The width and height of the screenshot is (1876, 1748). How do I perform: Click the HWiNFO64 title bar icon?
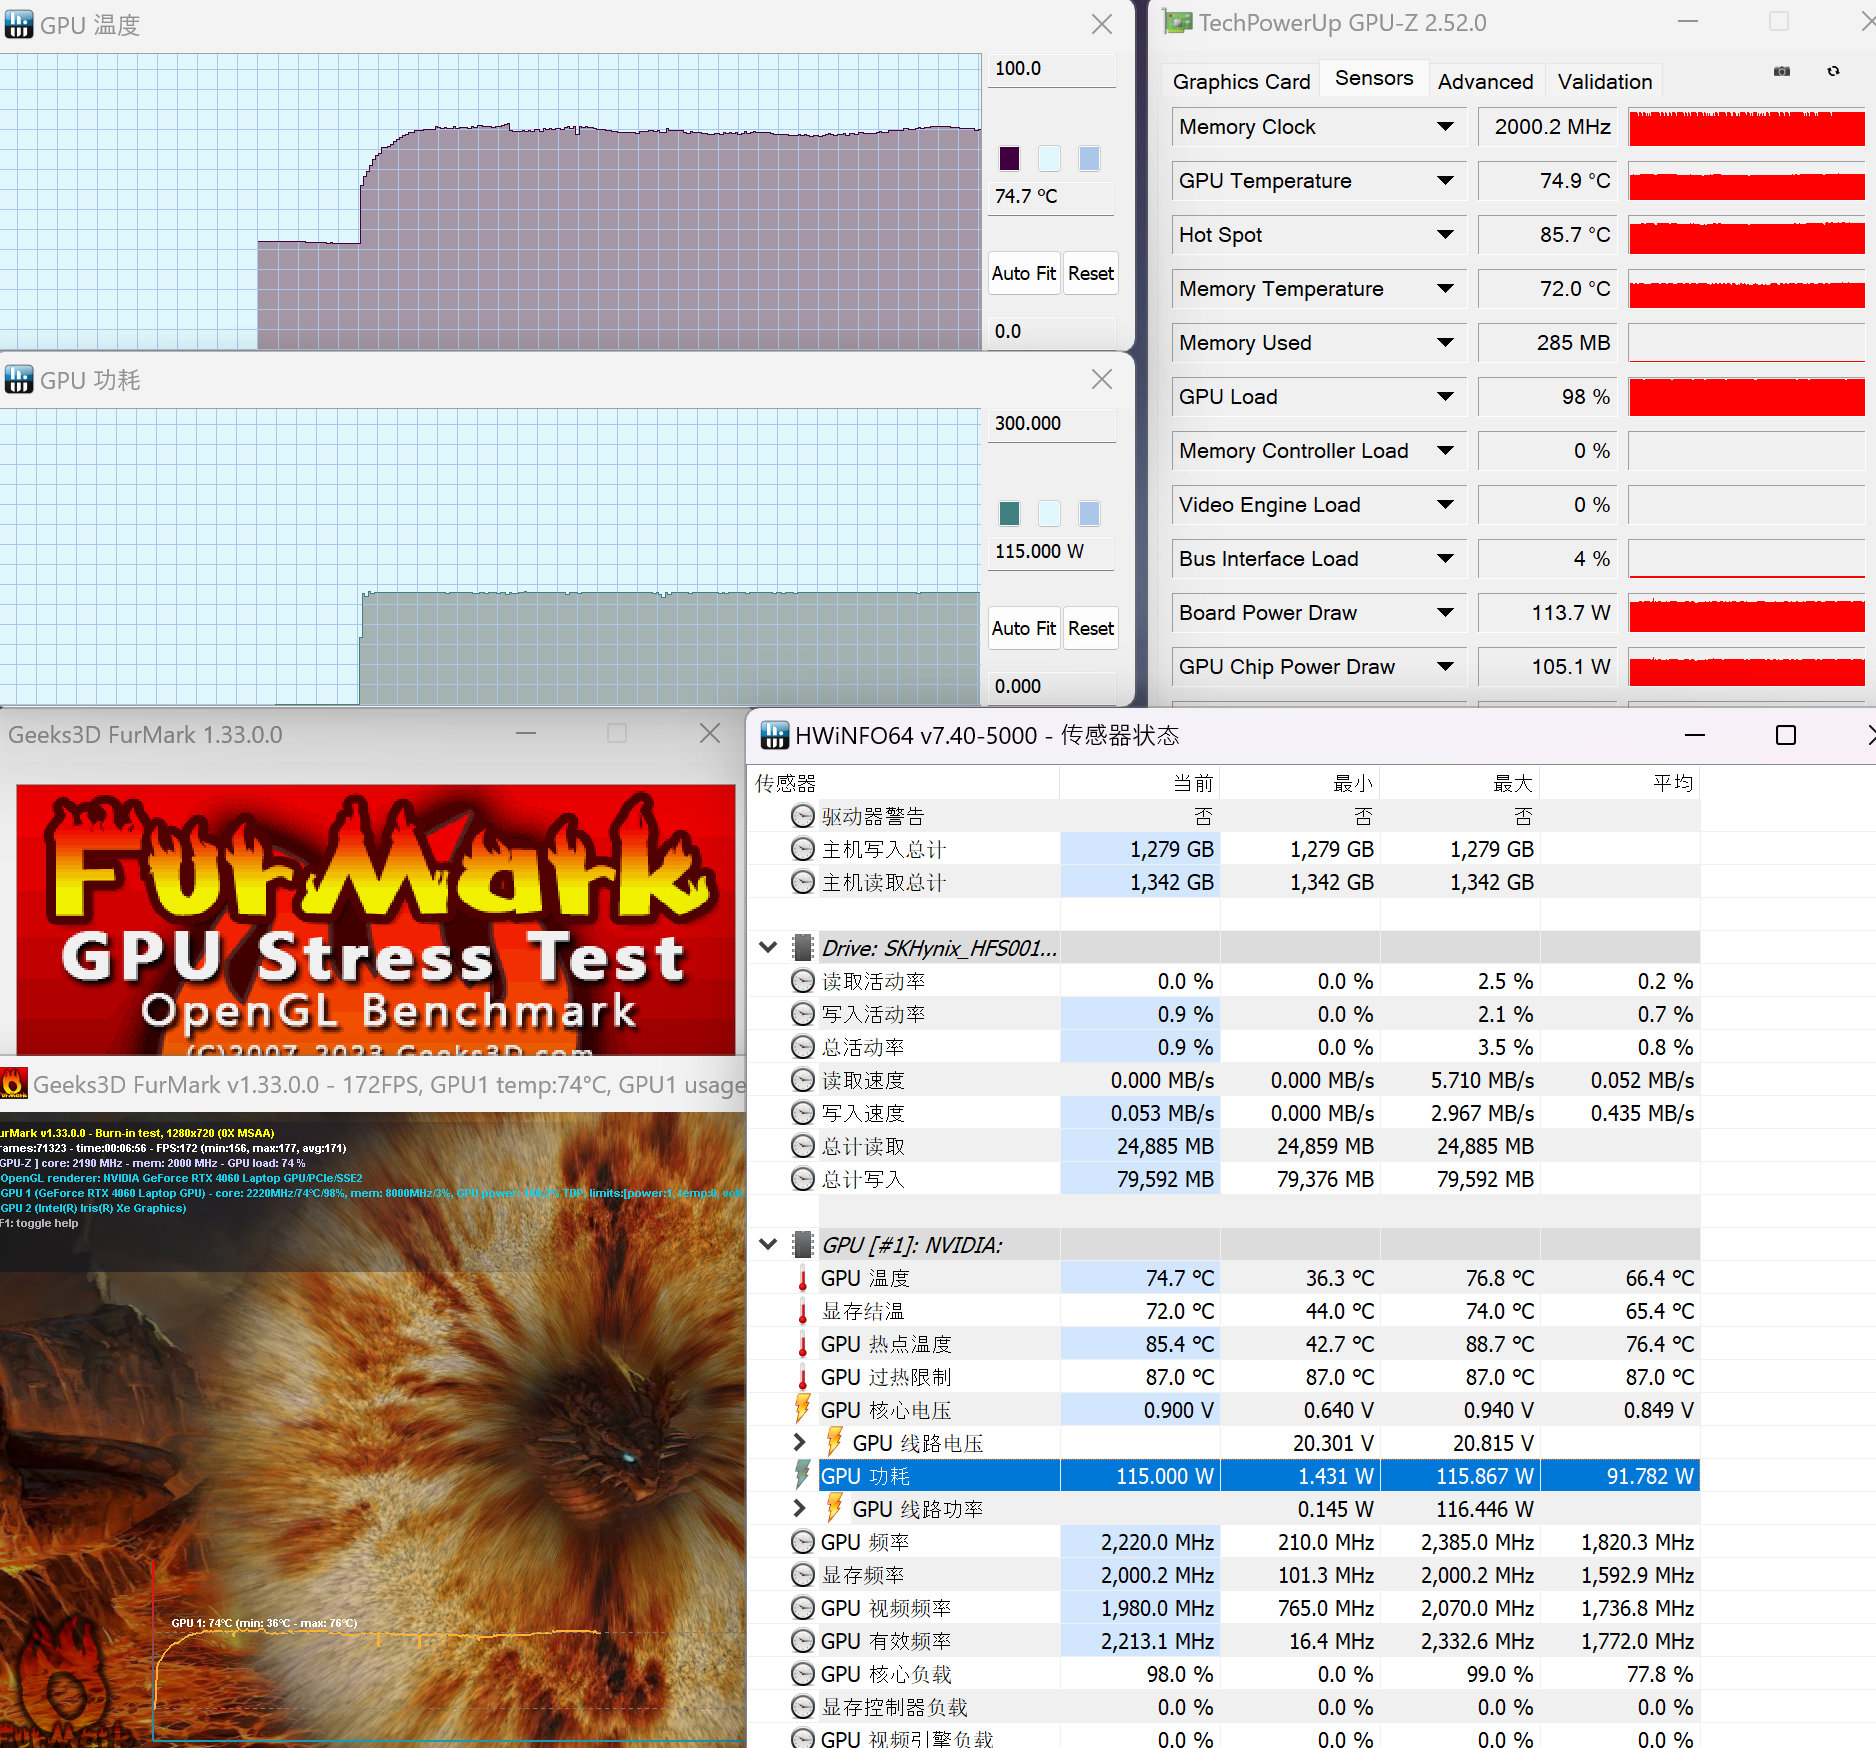click(774, 735)
